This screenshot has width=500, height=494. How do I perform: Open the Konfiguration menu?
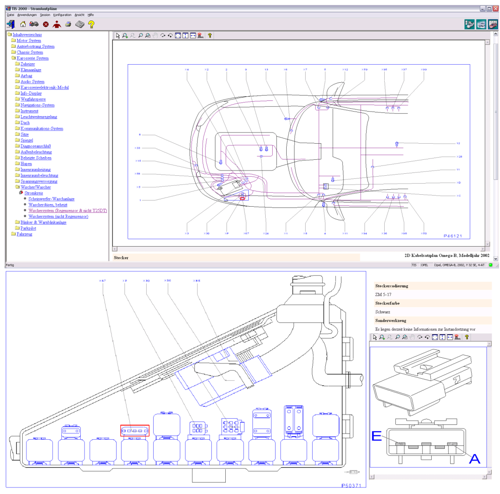click(x=62, y=15)
